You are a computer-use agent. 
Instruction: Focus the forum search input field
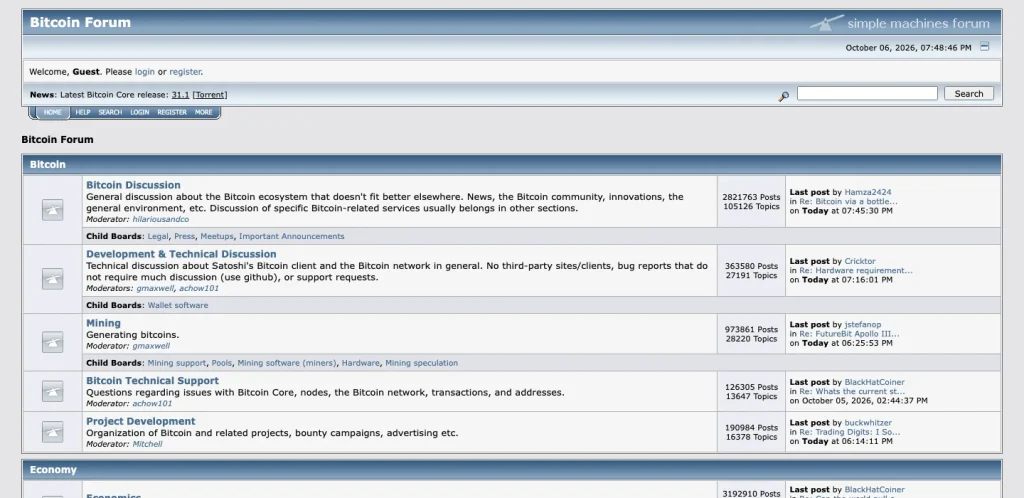coord(867,93)
